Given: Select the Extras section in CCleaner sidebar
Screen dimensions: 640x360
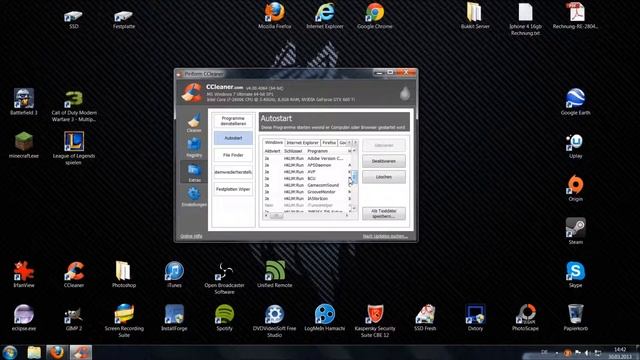Looking at the screenshot, I should coord(194,172).
